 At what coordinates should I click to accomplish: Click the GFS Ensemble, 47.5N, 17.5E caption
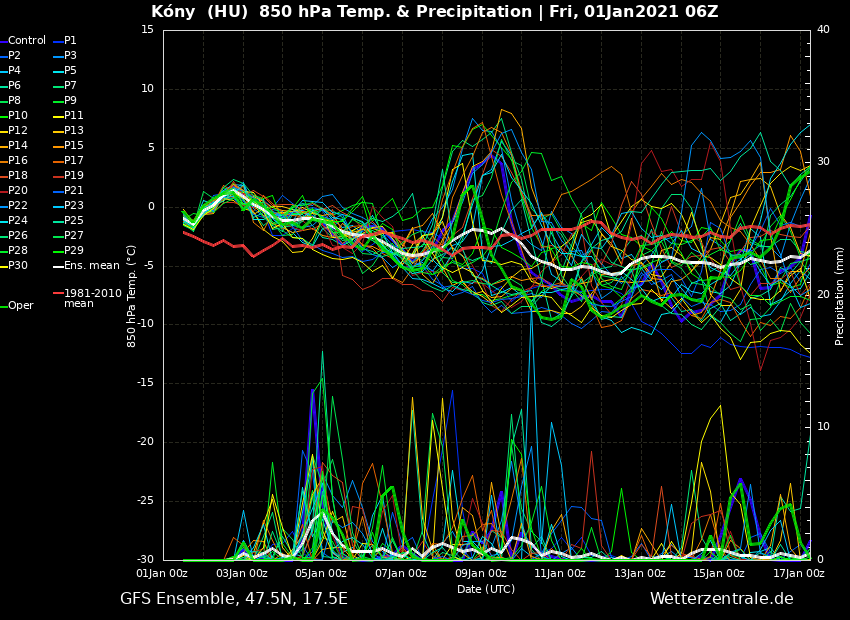234,599
